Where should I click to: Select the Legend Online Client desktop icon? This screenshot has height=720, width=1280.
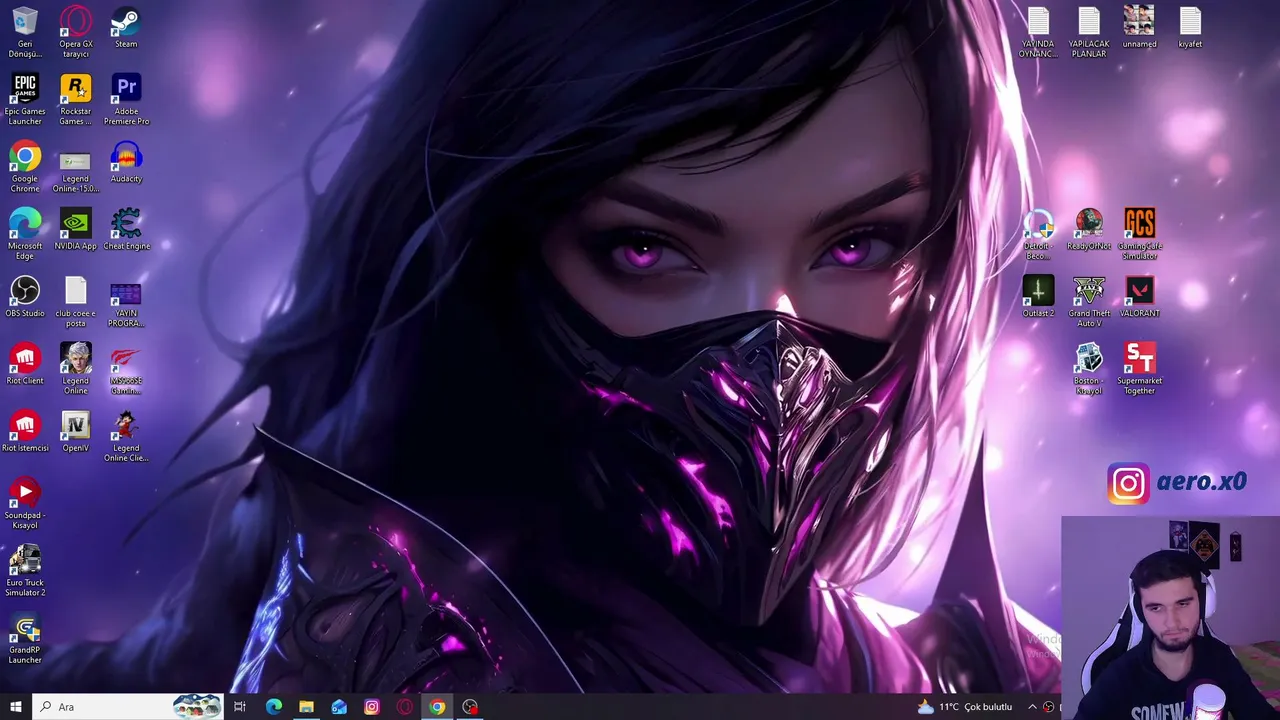point(126,436)
